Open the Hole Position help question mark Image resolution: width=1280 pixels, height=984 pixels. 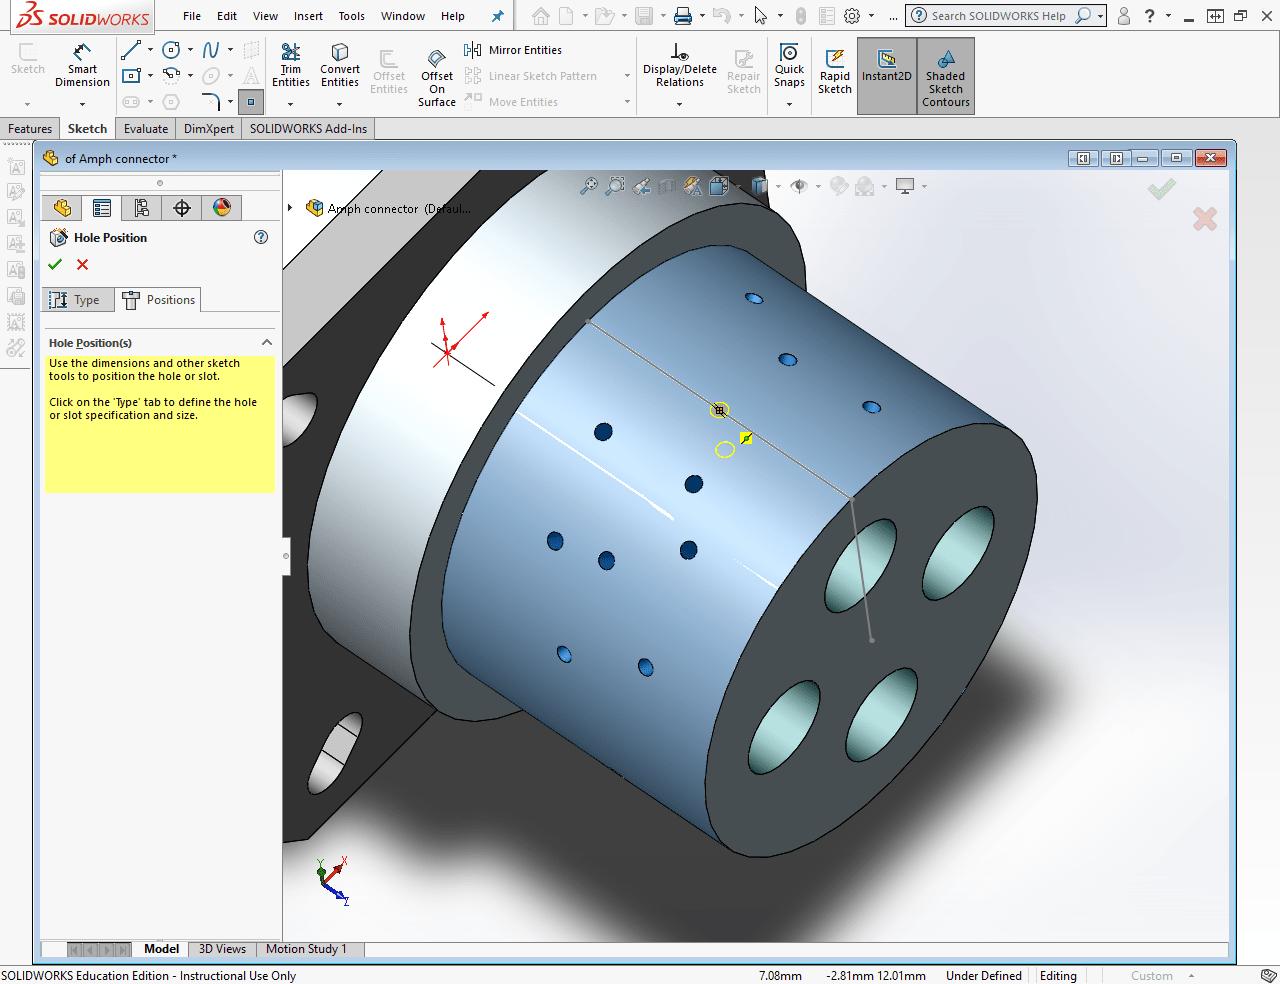point(260,237)
